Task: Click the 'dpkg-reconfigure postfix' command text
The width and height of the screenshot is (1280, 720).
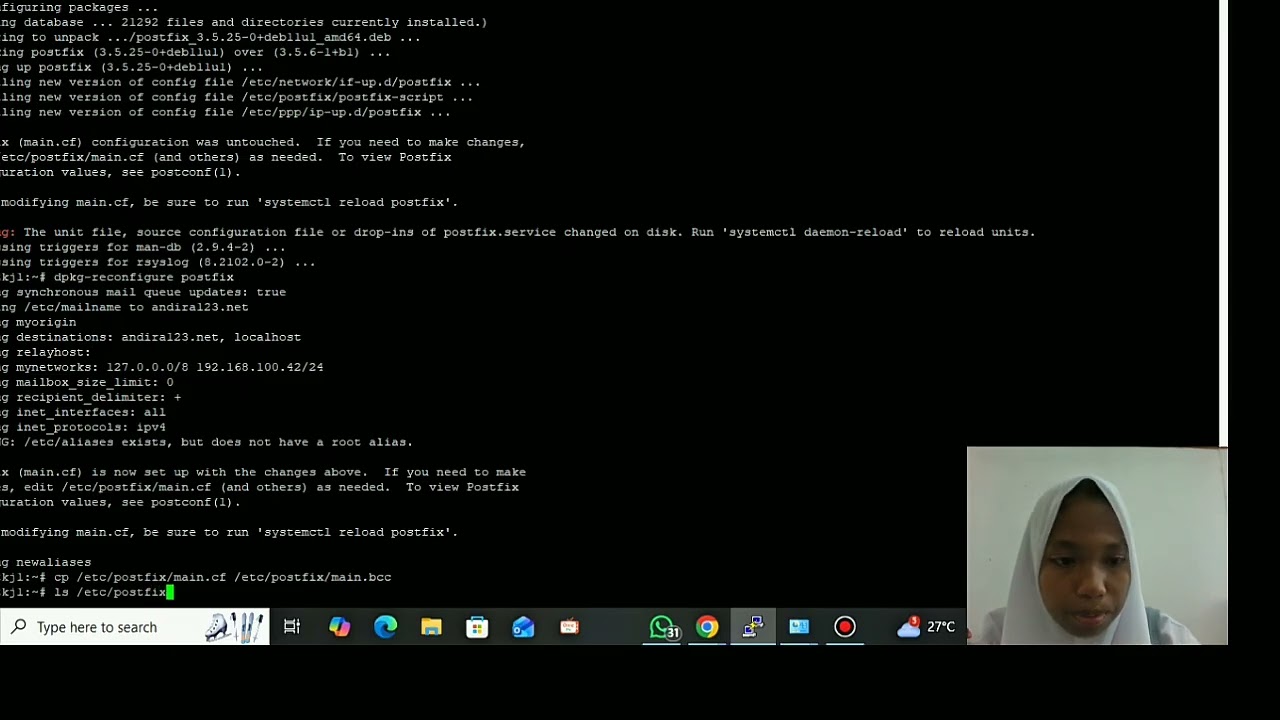Action: pyautogui.click(x=143, y=277)
